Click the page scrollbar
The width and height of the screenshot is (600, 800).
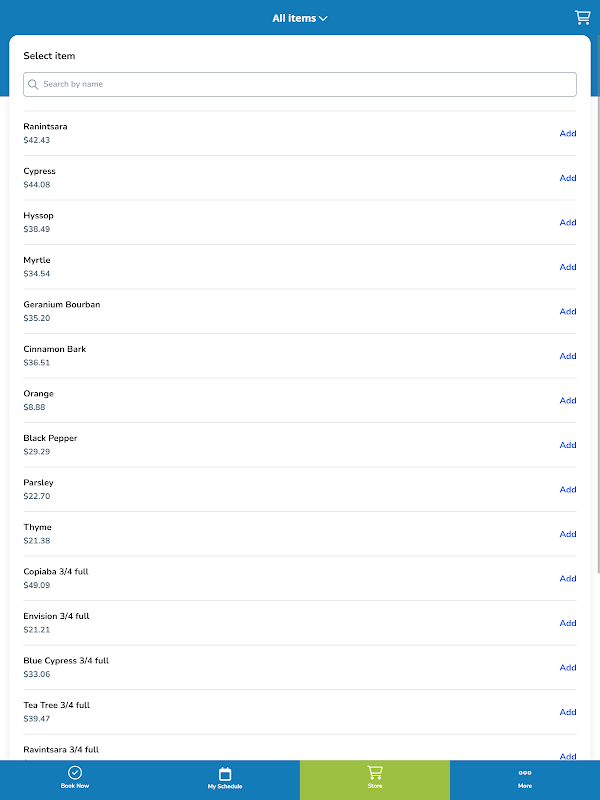tap(596, 300)
